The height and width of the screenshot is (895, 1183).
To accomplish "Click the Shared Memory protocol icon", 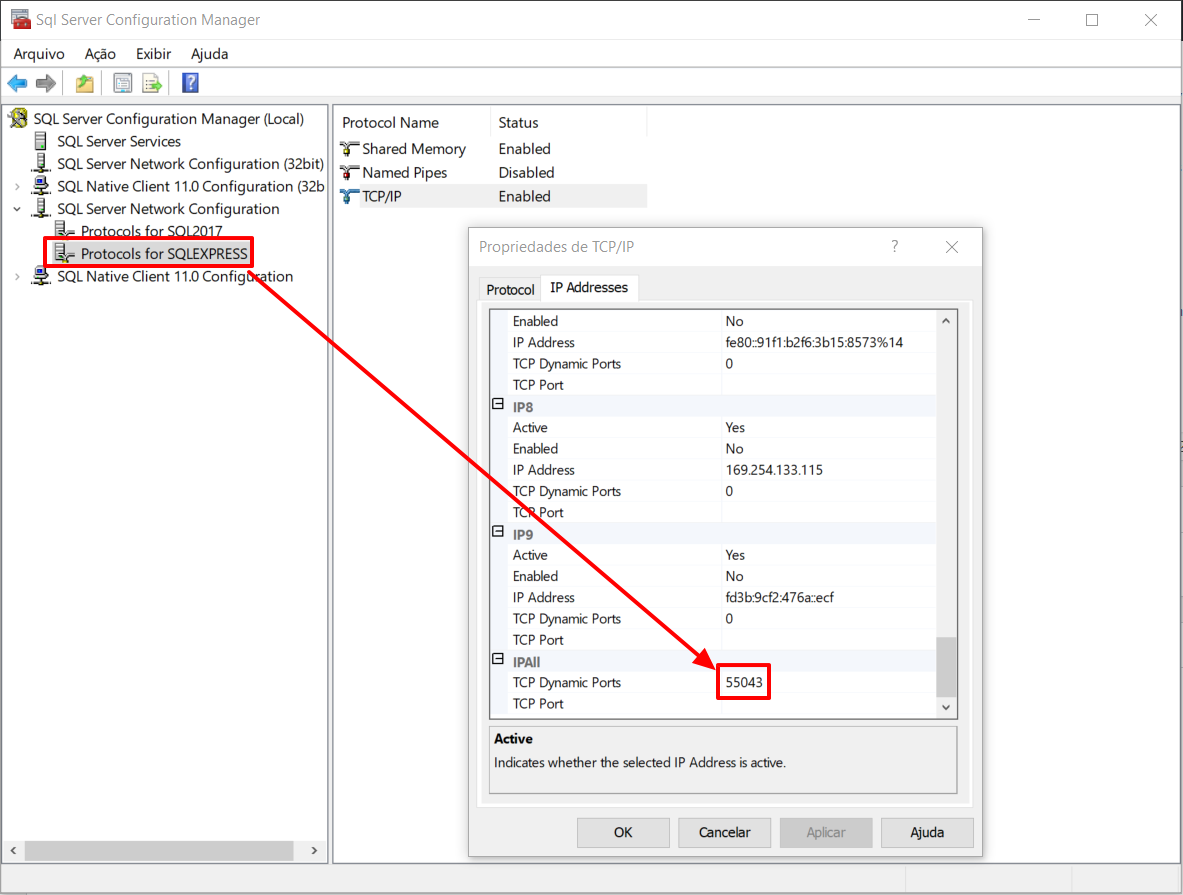I will pyautogui.click(x=349, y=149).
